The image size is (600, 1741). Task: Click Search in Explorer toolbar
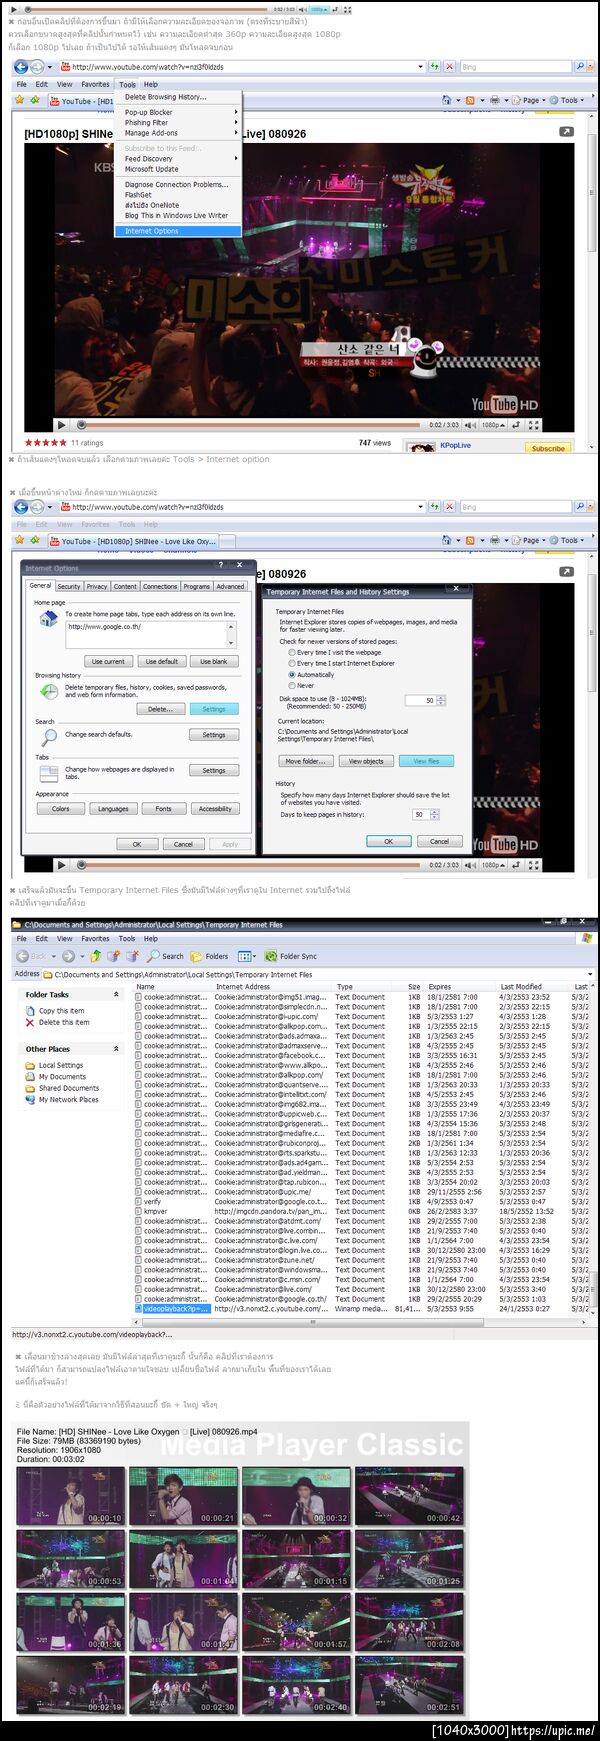coord(166,956)
